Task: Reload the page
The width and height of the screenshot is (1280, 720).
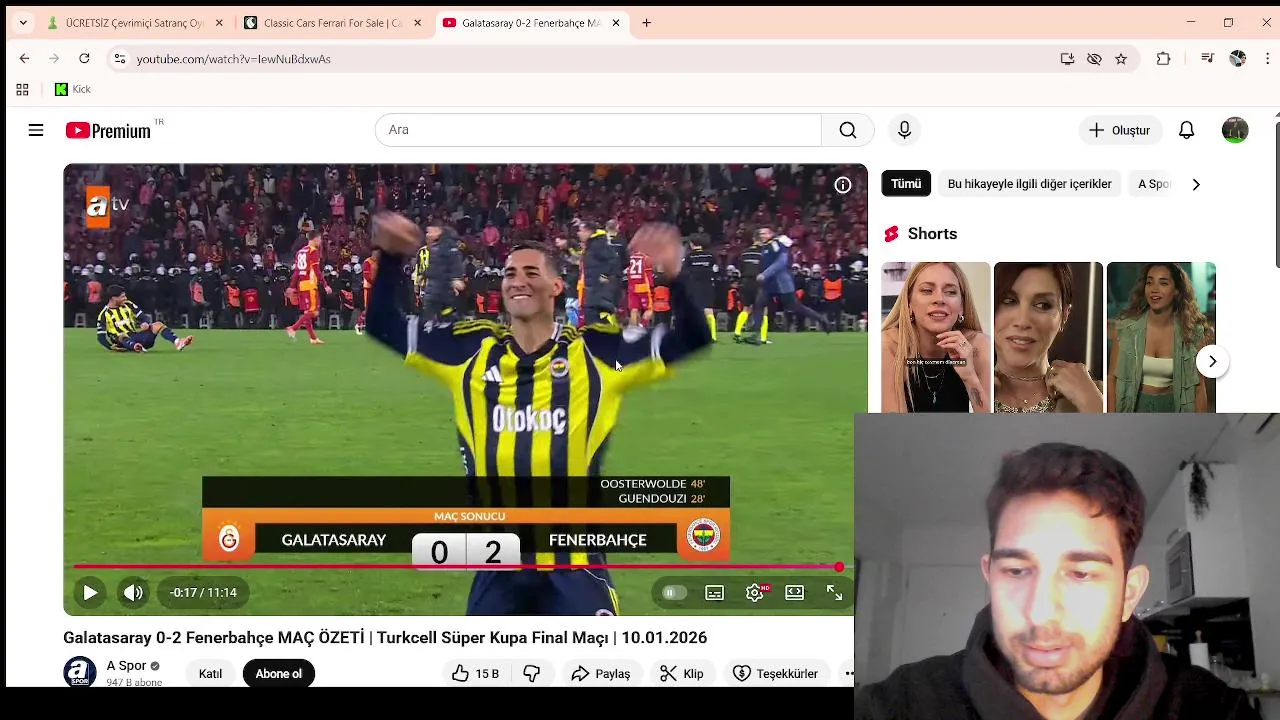Action: click(x=84, y=59)
